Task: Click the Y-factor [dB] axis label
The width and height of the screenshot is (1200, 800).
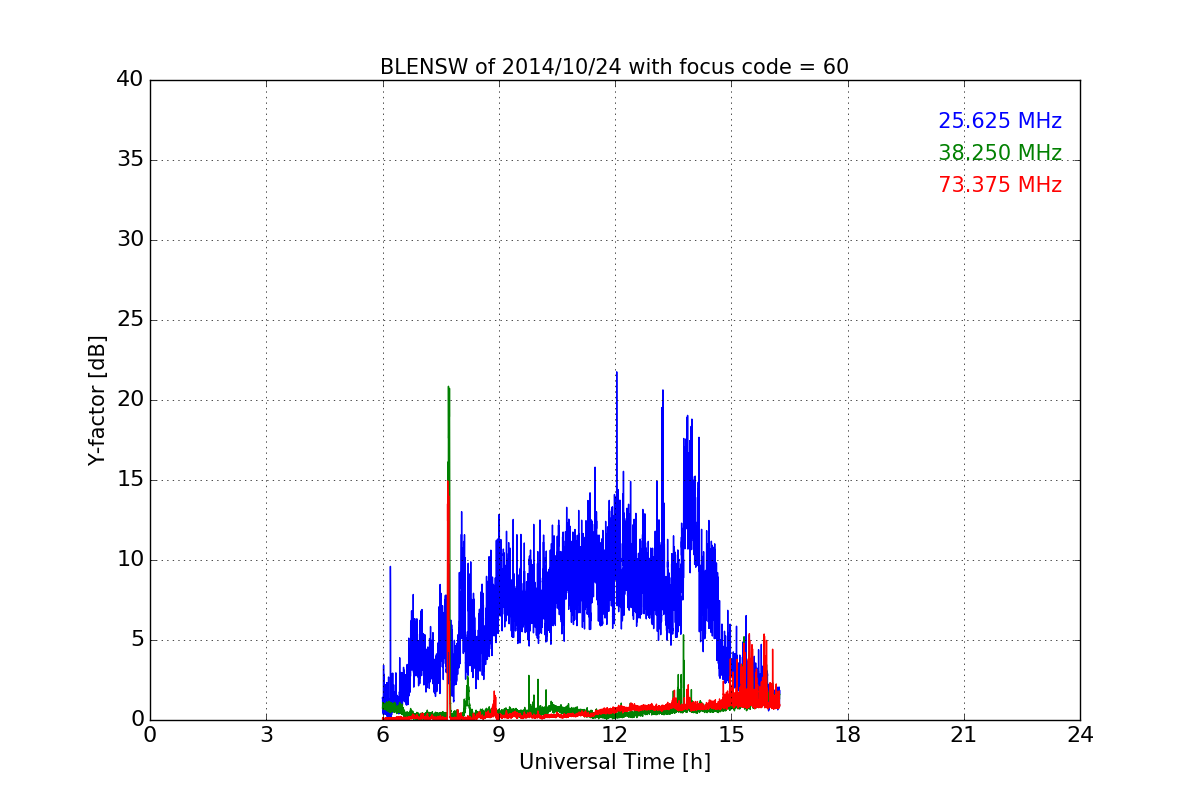Action: 97,400
